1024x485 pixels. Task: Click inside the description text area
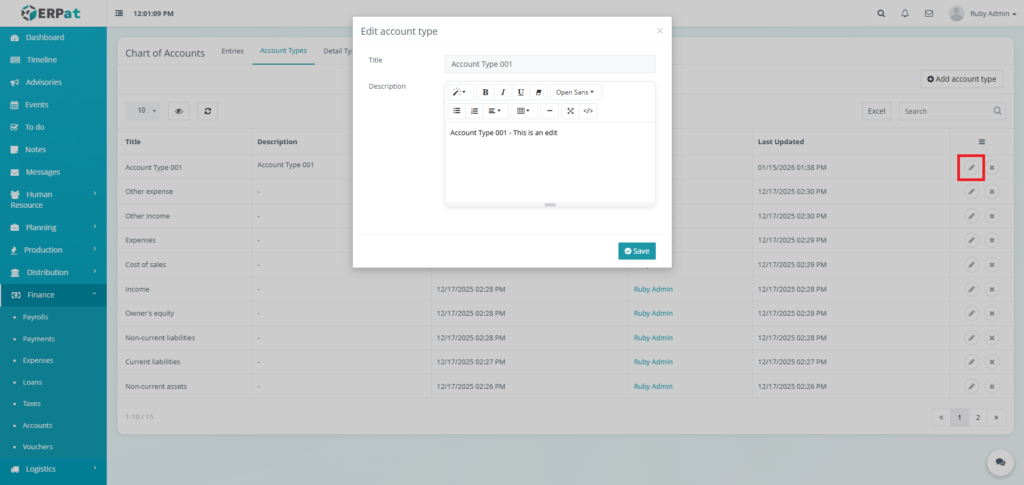click(x=550, y=162)
